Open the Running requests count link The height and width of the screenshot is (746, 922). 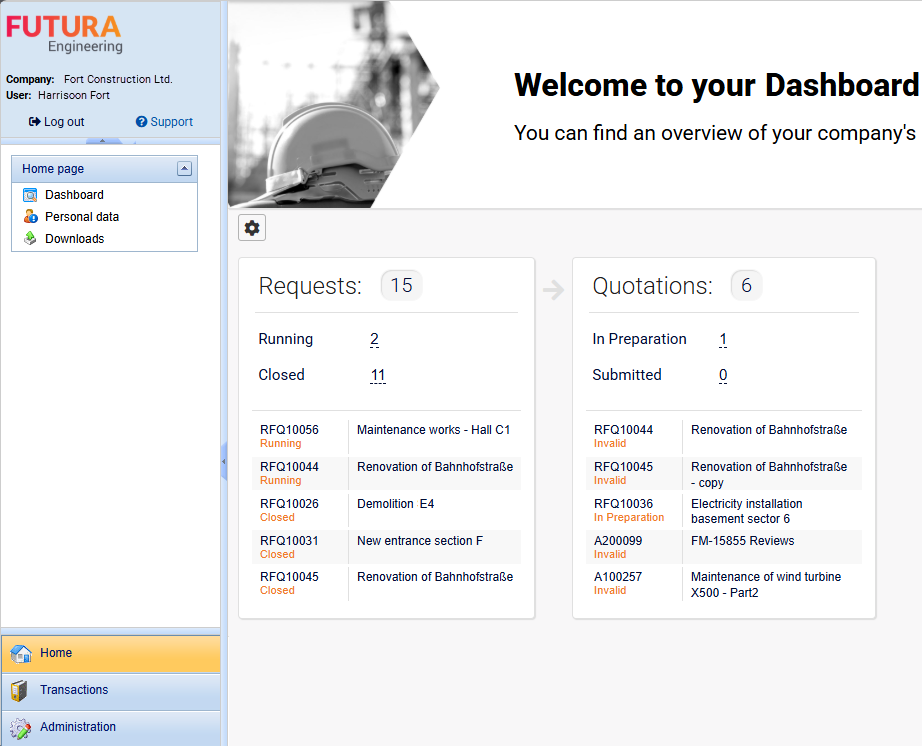(x=374, y=339)
